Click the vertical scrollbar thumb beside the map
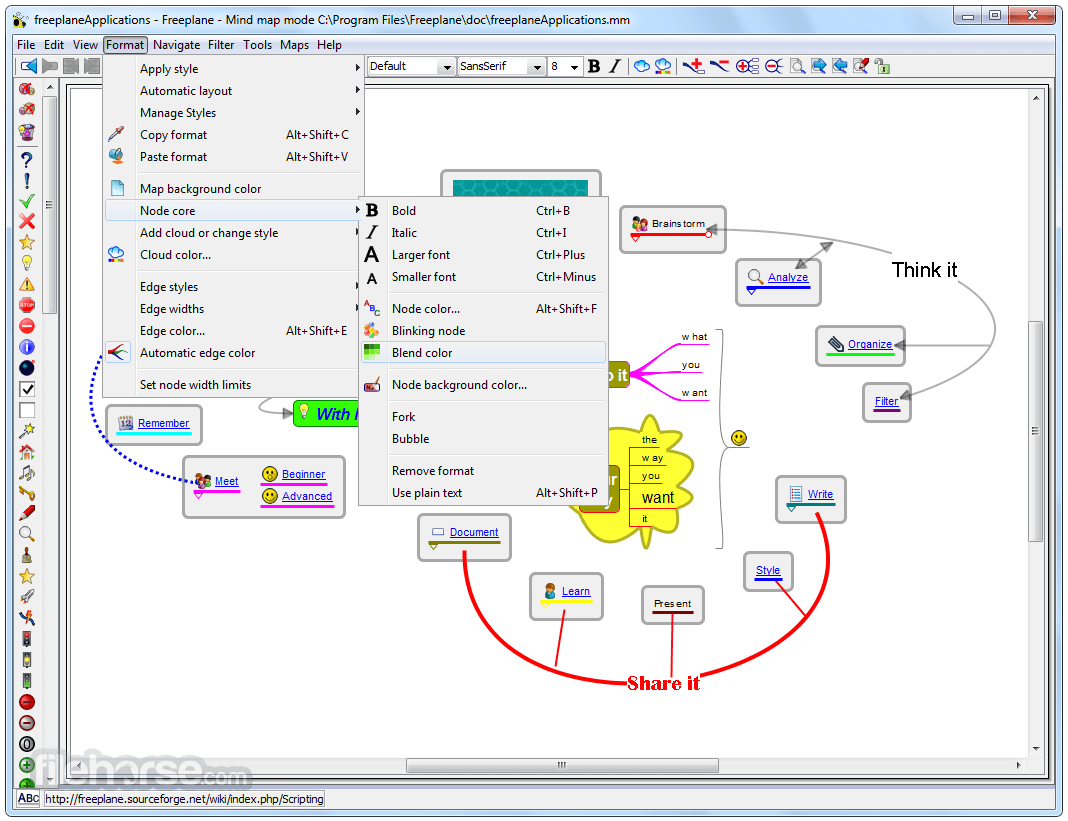This screenshot has width=1068, height=821. tap(1035, 431)
